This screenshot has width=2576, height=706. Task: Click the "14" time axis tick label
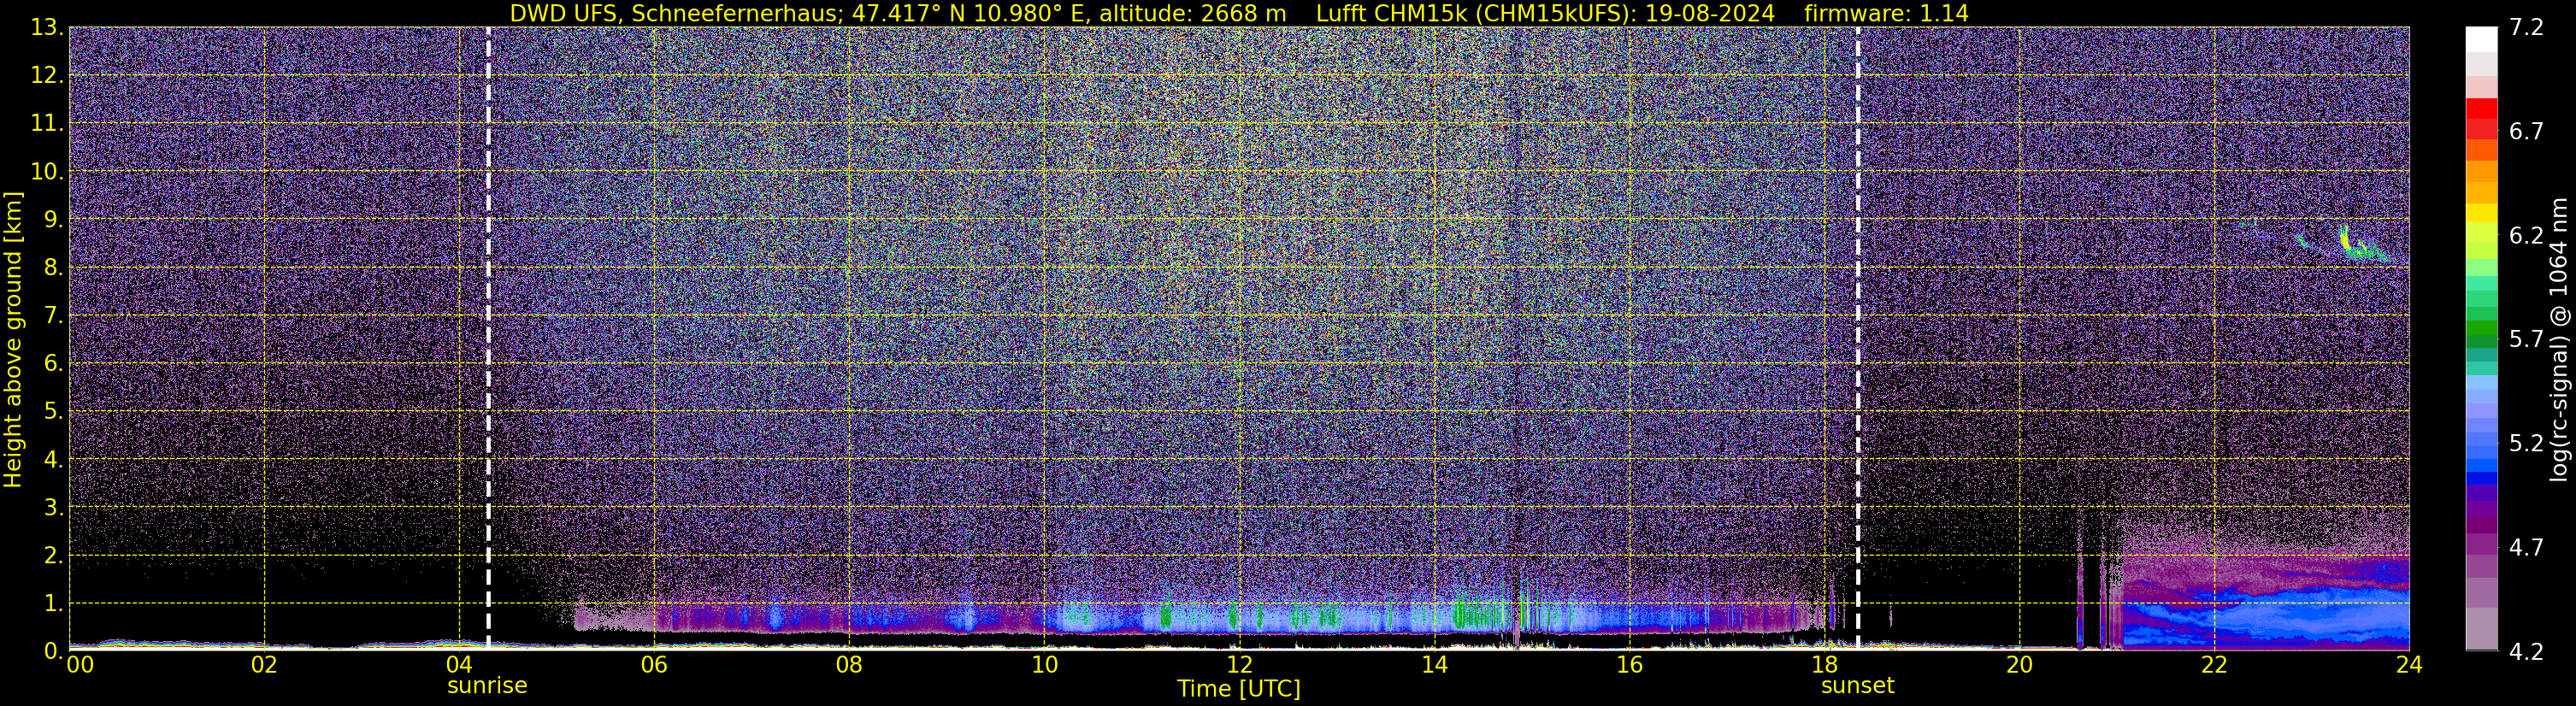[1434, 665]
